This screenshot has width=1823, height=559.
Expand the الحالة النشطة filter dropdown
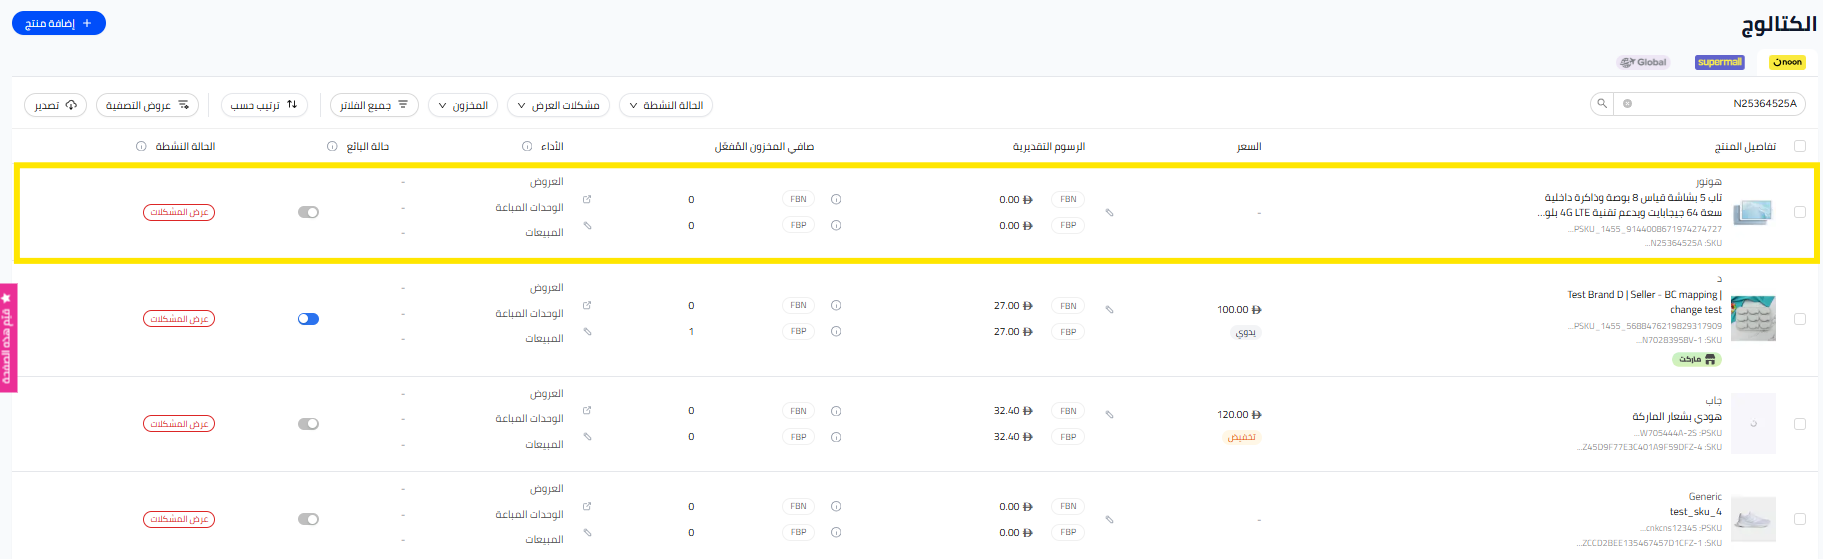[x=666, y=105]
